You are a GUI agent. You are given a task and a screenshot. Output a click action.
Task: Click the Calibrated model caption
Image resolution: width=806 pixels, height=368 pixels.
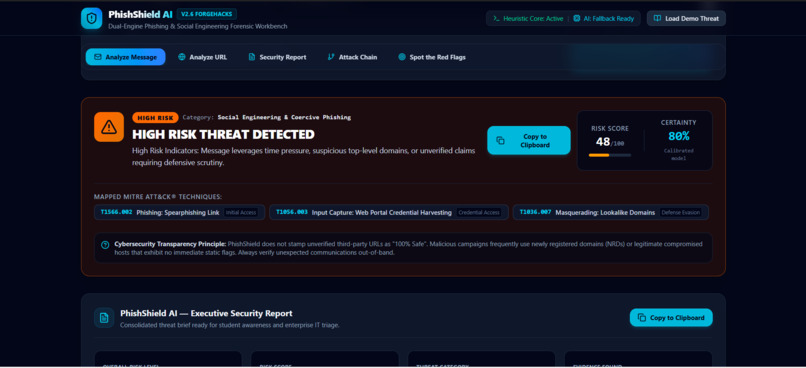pos(679,154)
